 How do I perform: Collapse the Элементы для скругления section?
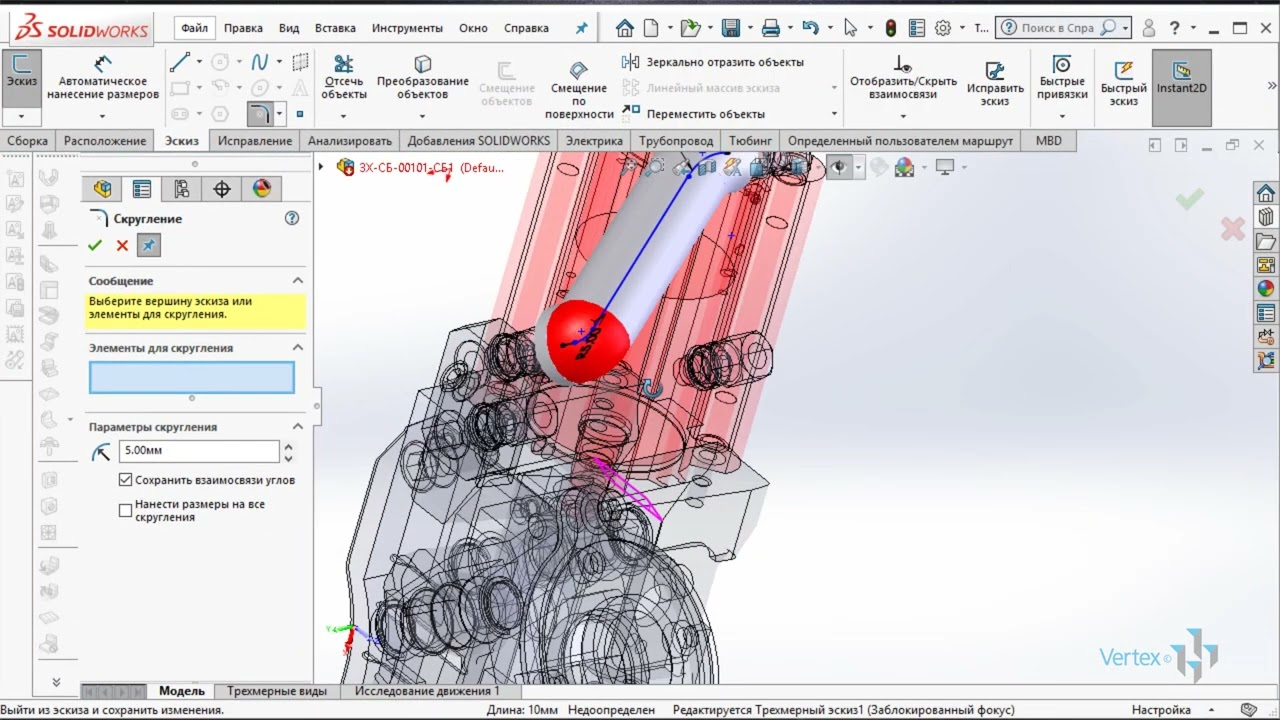297,348
